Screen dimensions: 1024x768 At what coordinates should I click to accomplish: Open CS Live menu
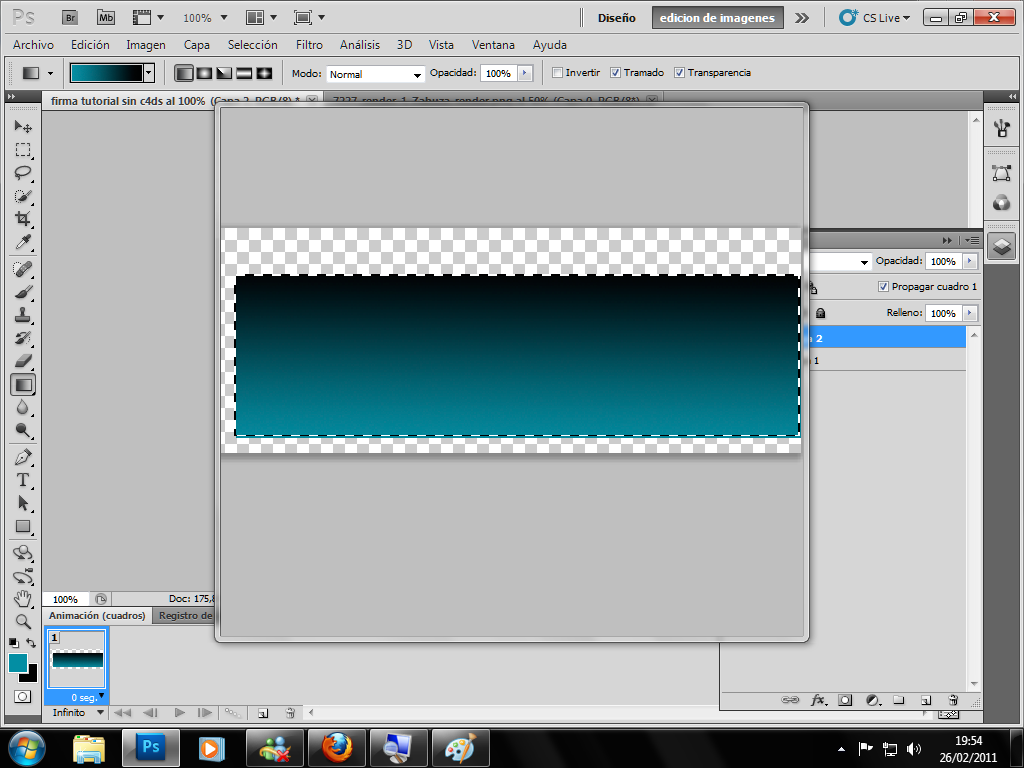[875, 18]
